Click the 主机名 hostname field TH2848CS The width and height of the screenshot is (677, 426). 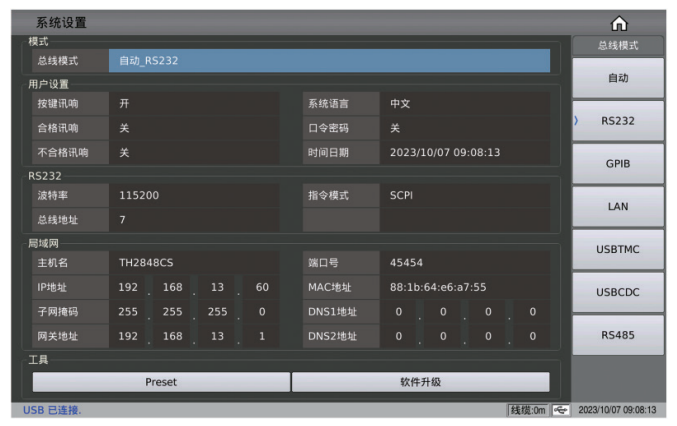tap(194, 263)
